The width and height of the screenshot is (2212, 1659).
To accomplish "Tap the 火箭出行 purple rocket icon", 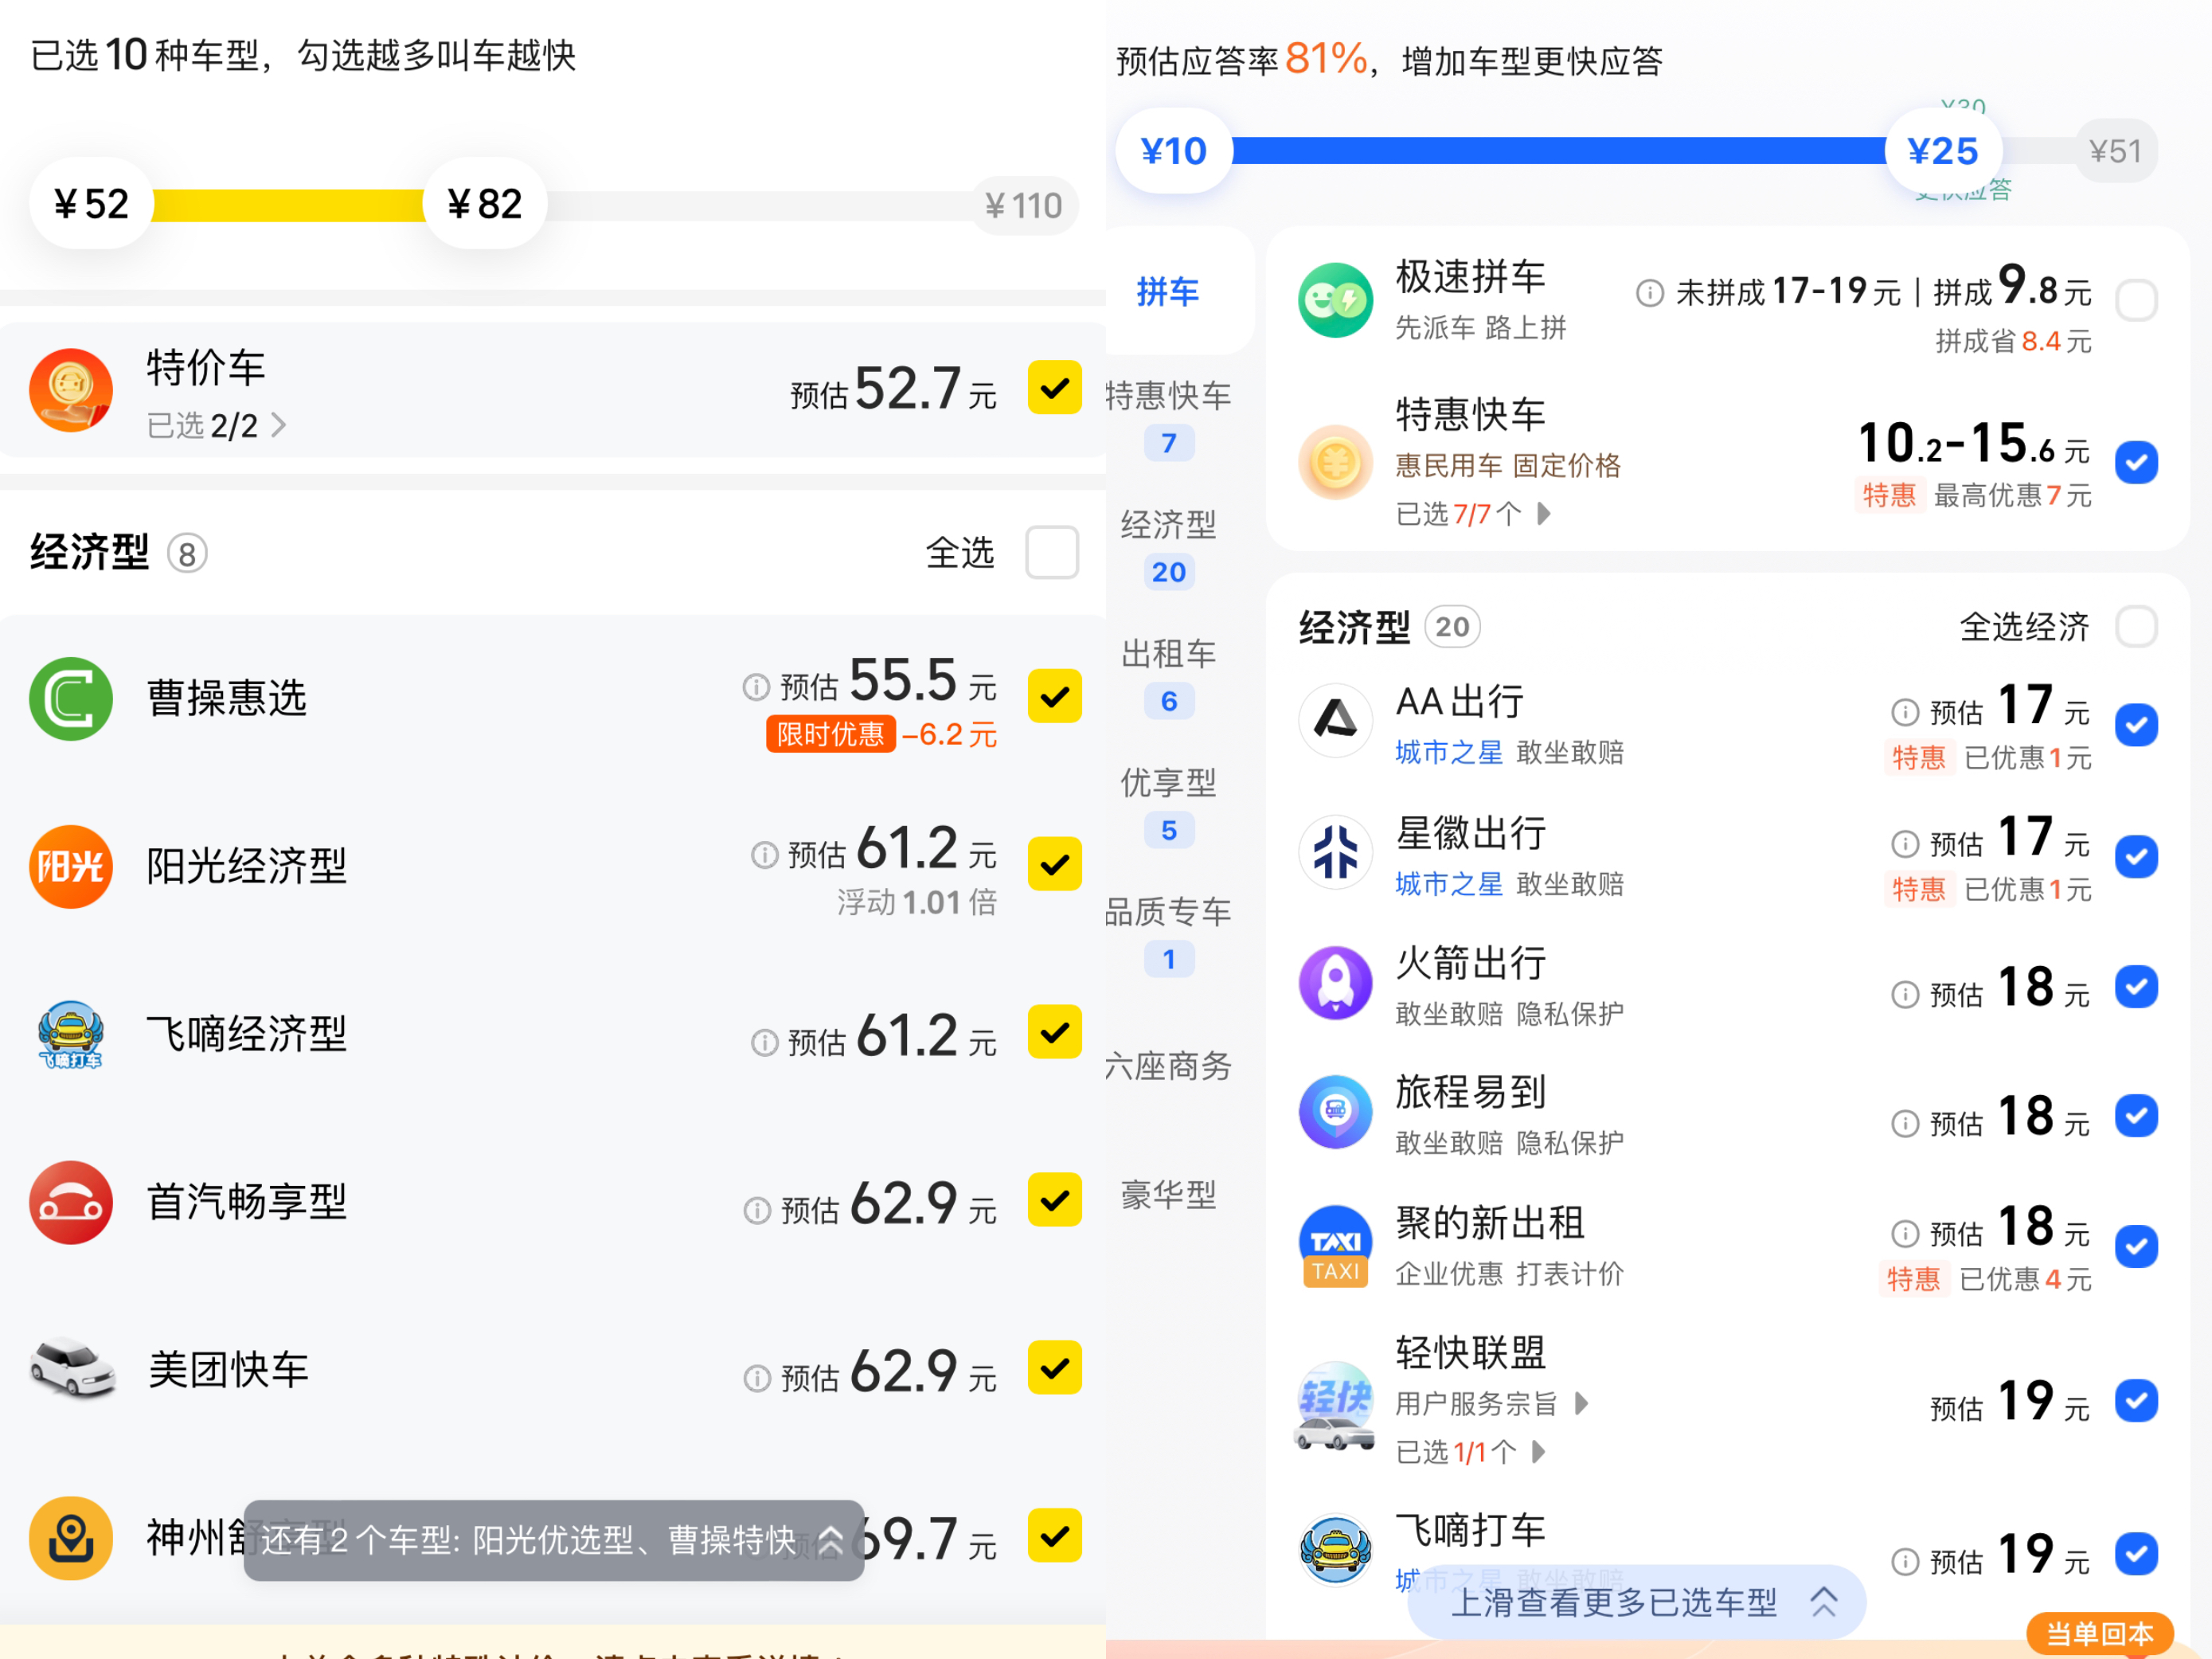I will (1335, 982).
